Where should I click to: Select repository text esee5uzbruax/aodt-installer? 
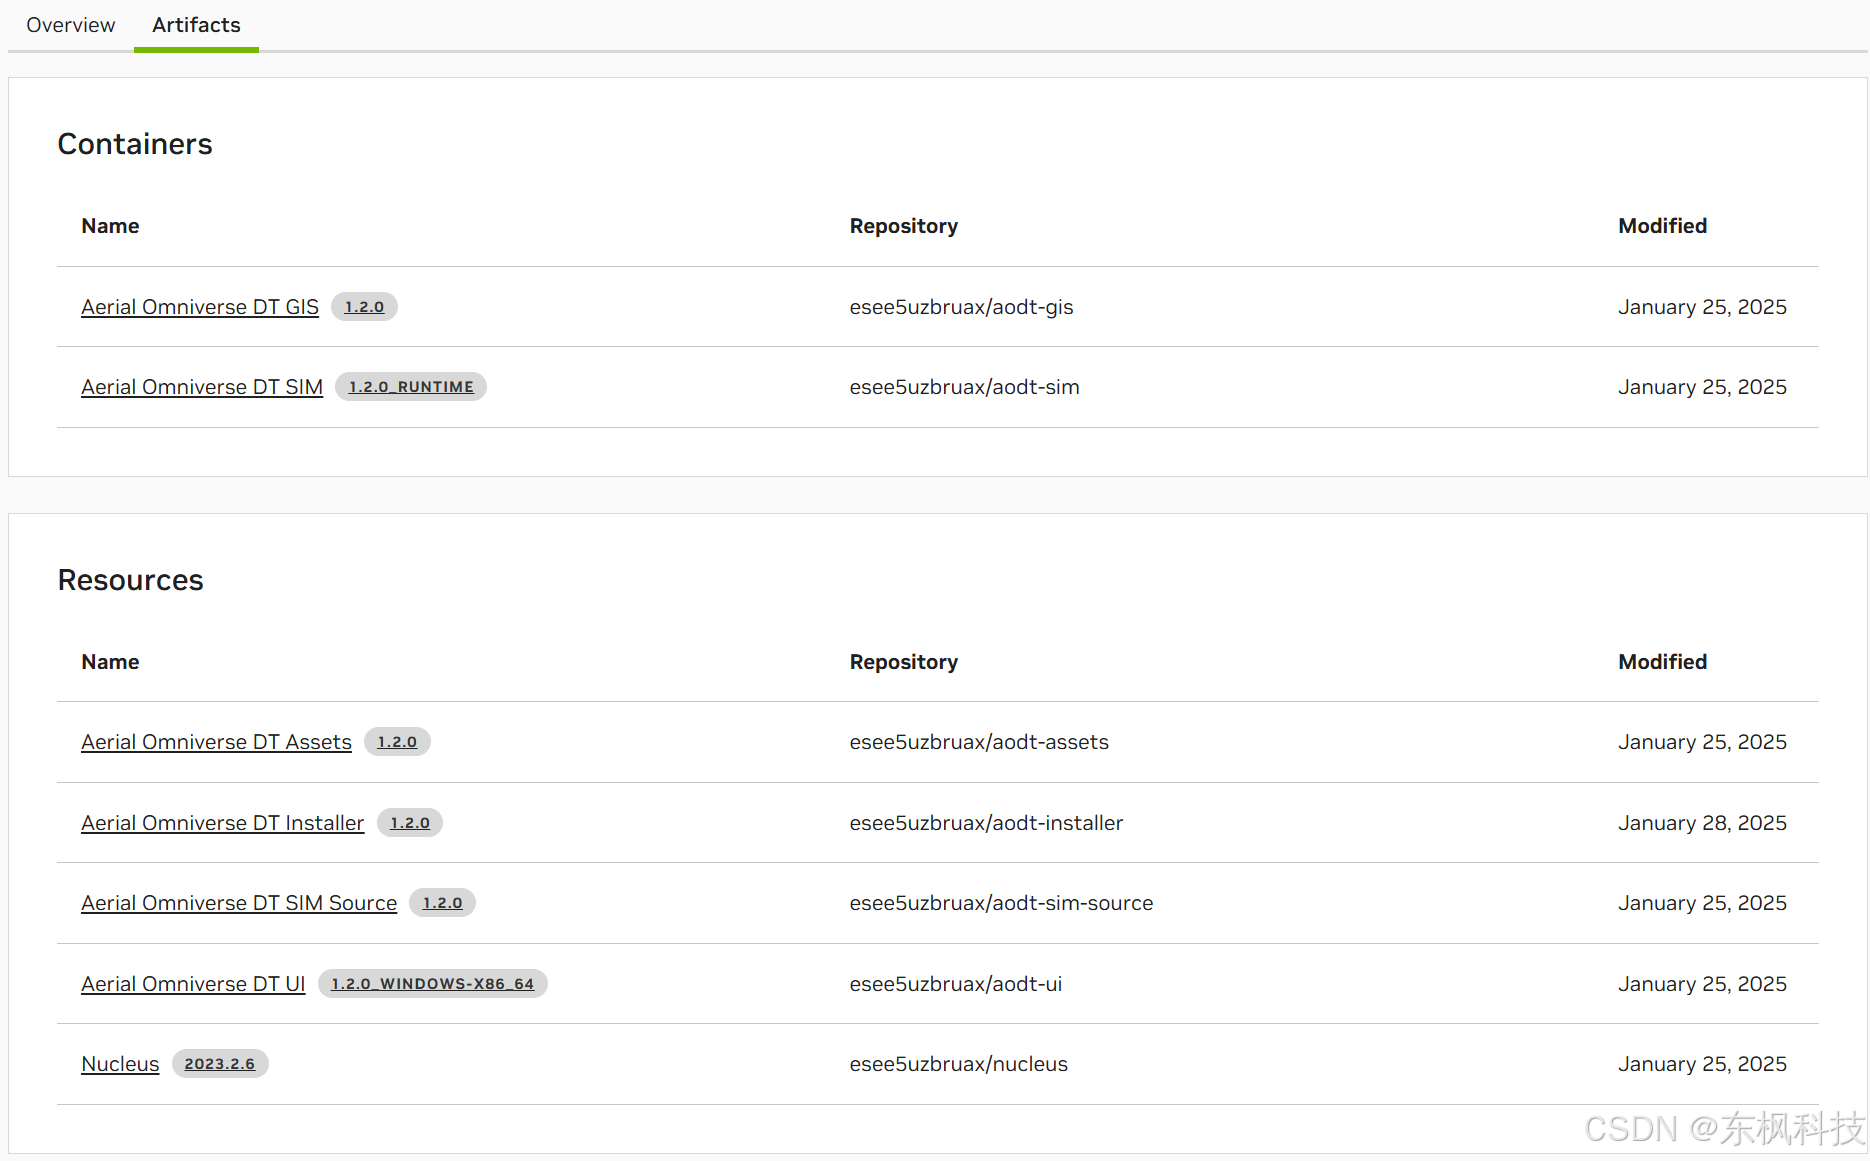[986, 823]
